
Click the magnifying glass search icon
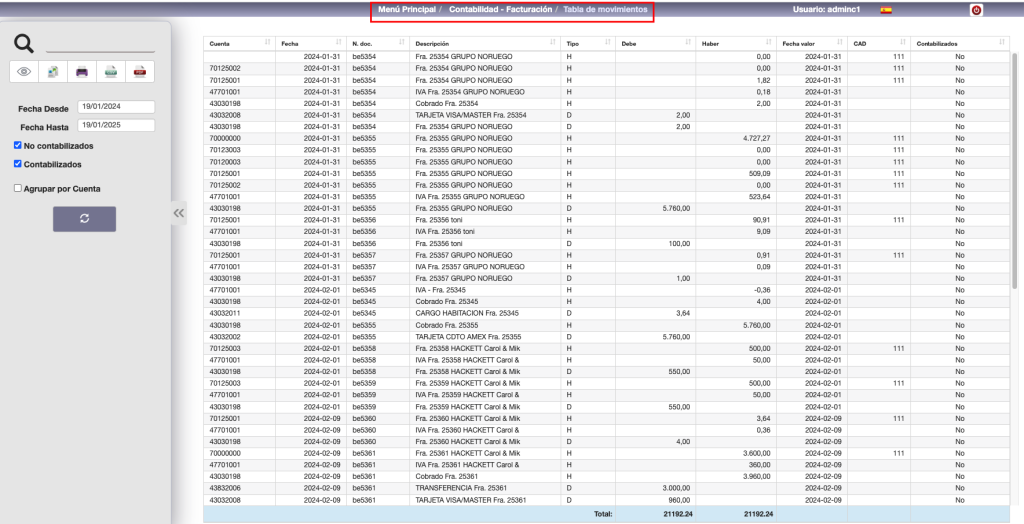coord(24,43)
